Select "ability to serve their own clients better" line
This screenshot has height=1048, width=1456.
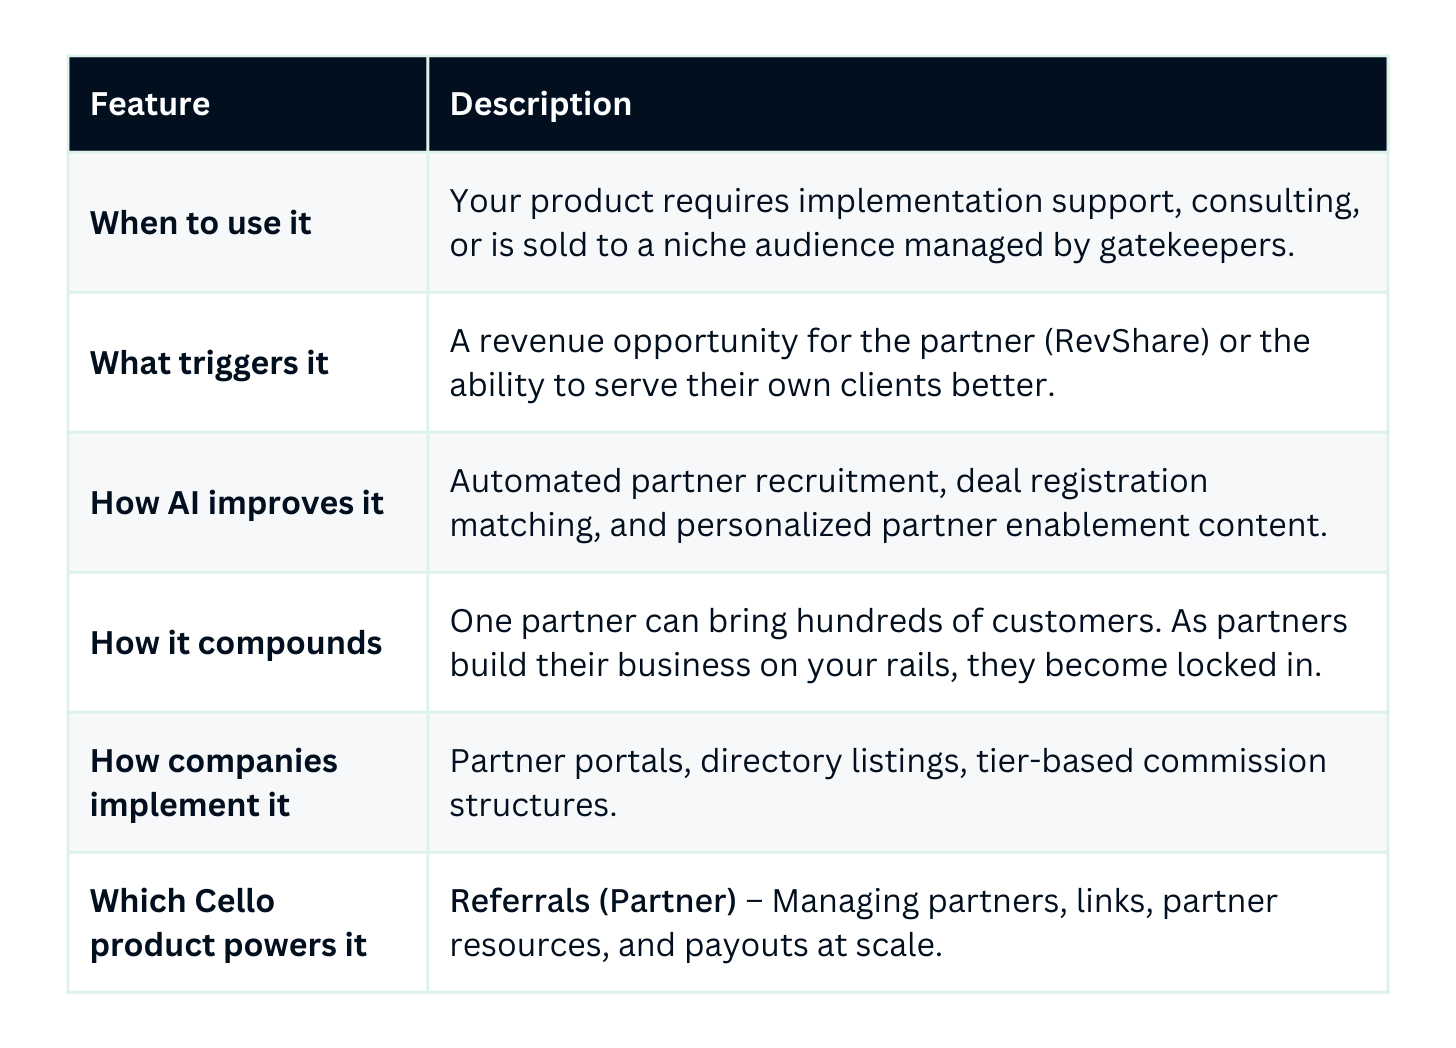tap(751, 385)
